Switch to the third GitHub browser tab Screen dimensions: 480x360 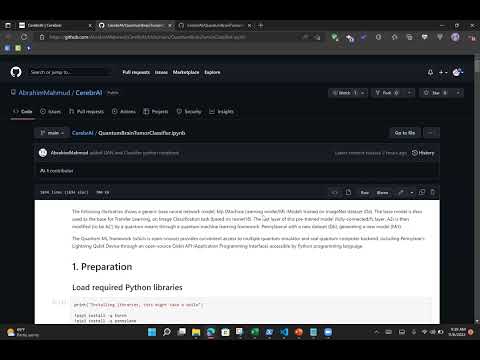pyautogui.click(x=215, y=25)
